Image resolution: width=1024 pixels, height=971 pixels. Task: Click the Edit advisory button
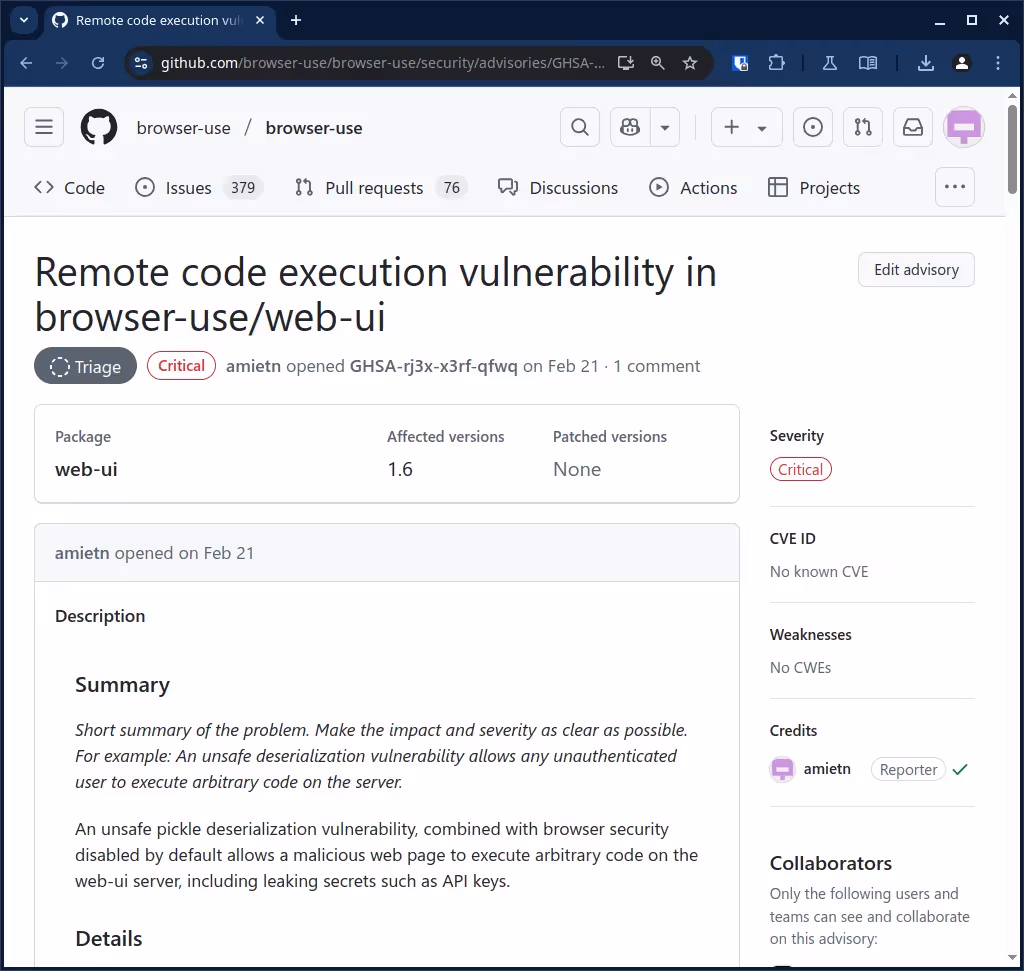click(x=916, y=270)
